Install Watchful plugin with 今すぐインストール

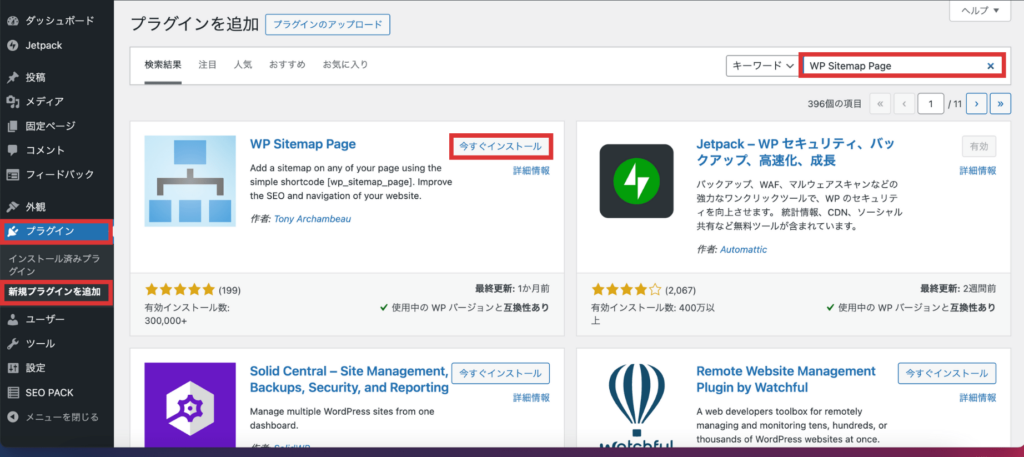[947, 373]
